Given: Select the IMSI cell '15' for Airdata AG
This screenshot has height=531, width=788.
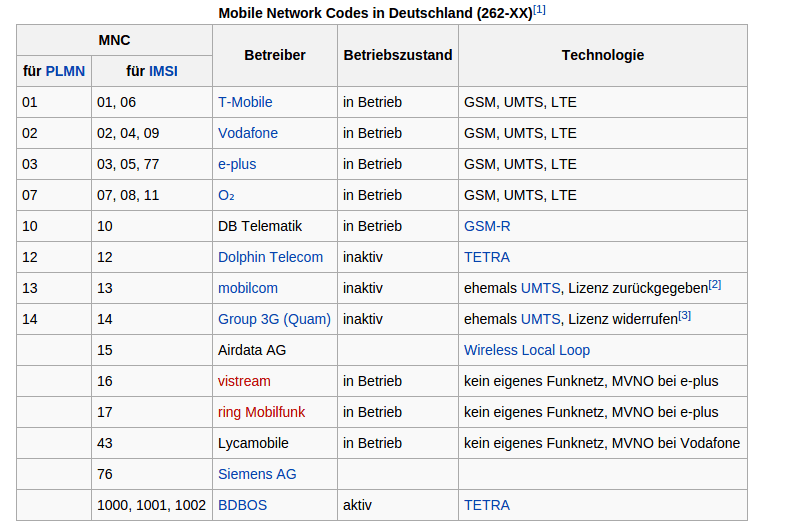Looking at the screenshot, I should [152, 350].
